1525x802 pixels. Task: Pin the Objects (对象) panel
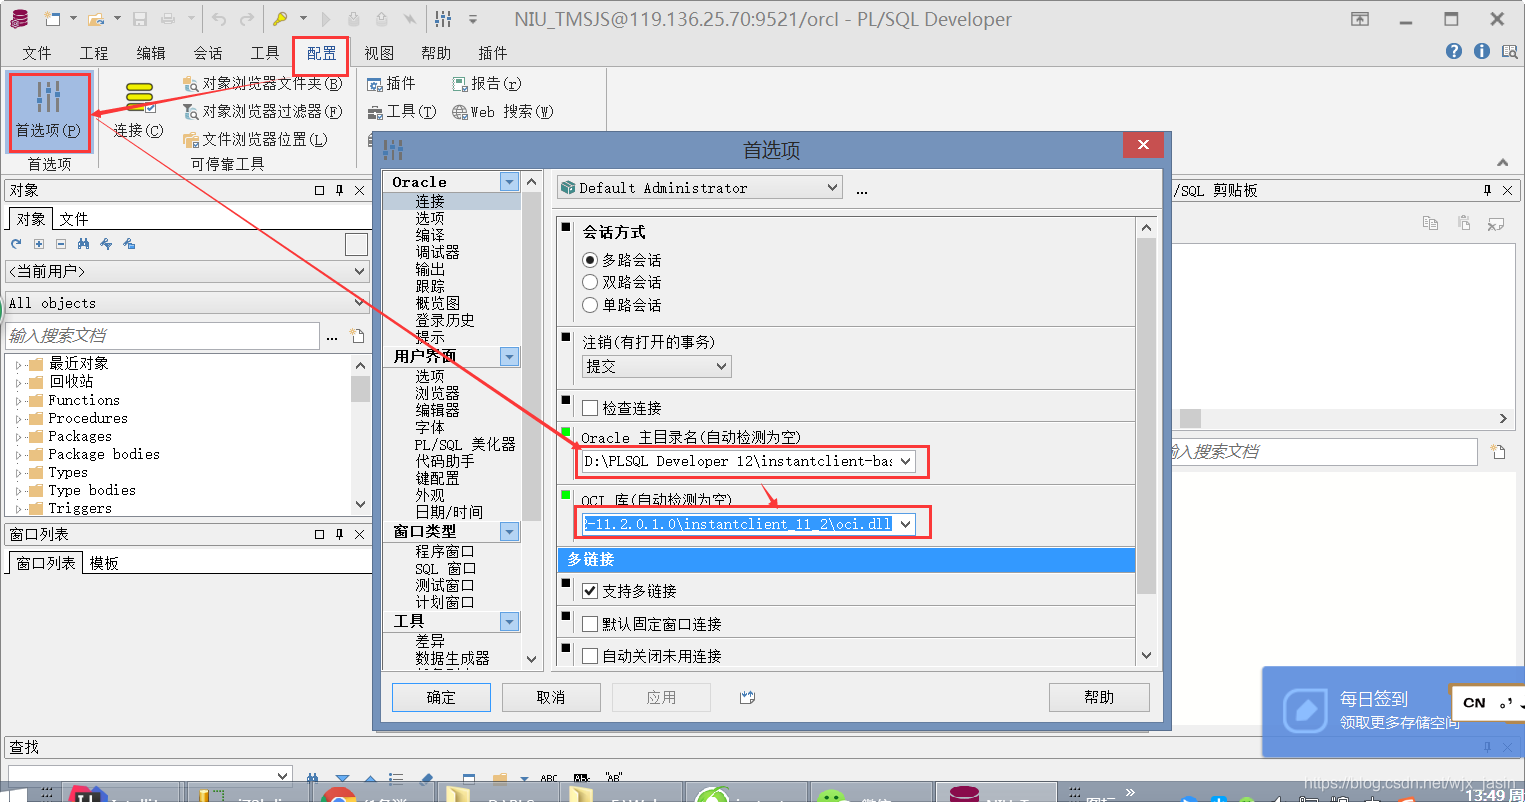tap(340, 190)
